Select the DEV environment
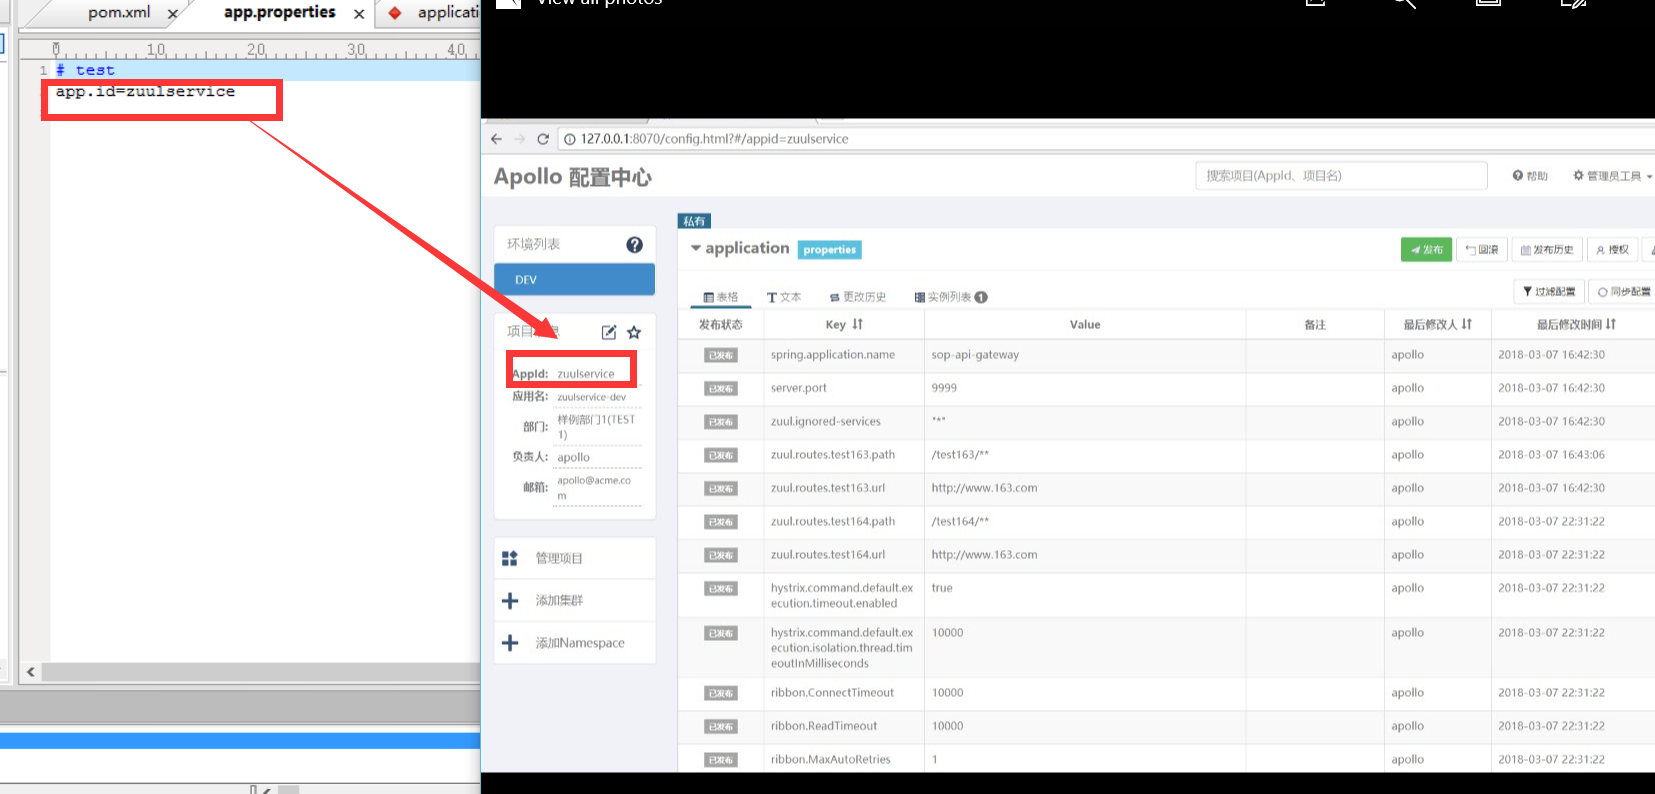 tap(575, 279)
